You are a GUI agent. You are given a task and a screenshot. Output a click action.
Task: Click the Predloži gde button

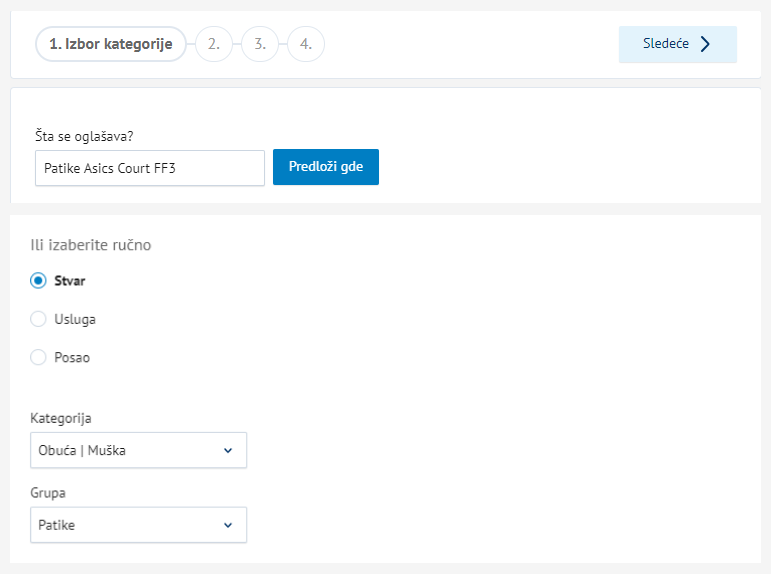[326, 167]
